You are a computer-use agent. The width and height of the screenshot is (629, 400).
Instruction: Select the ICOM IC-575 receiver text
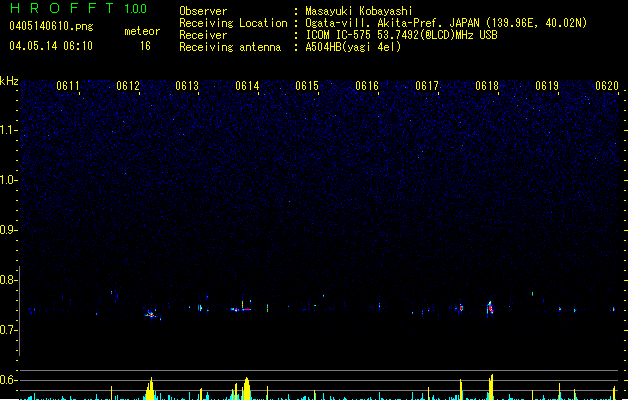401,35
